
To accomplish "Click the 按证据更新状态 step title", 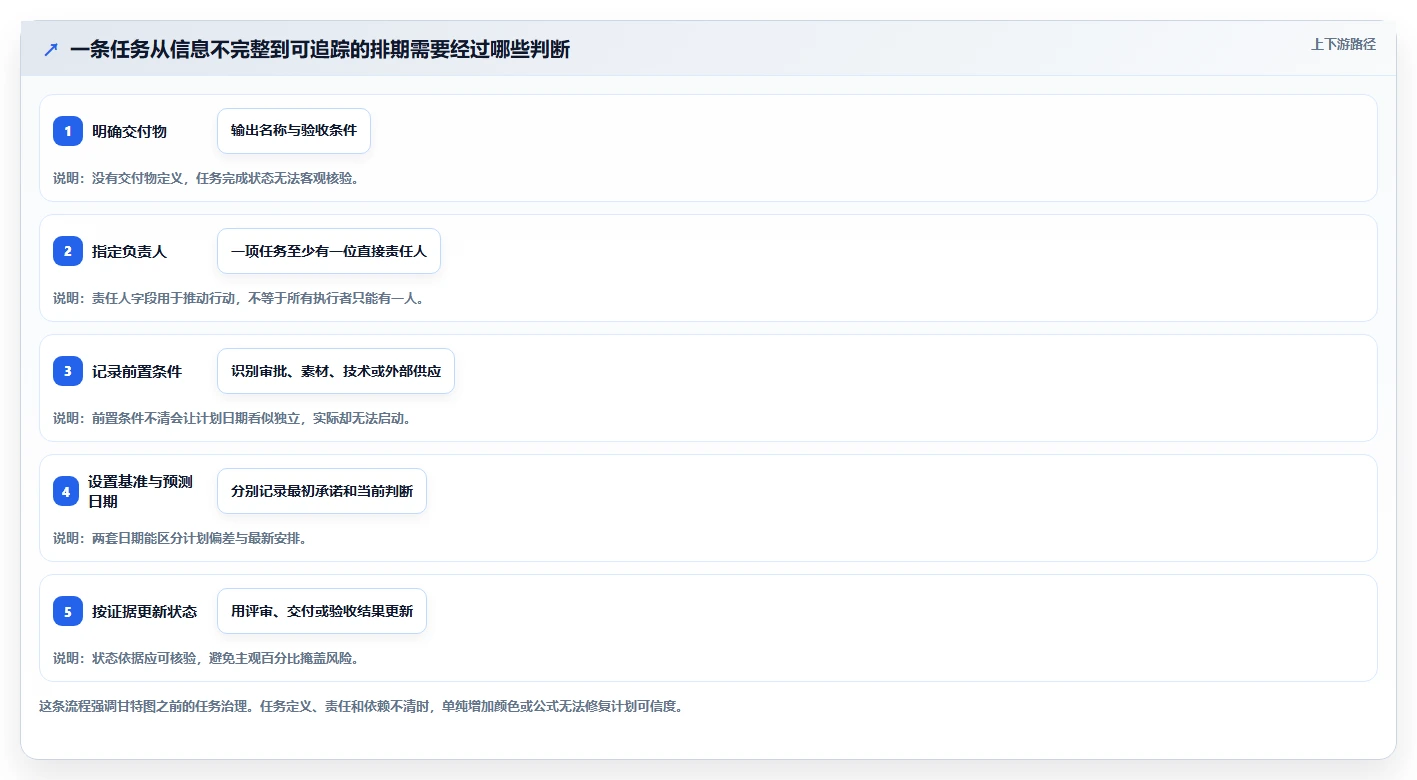I will (144, 611).
